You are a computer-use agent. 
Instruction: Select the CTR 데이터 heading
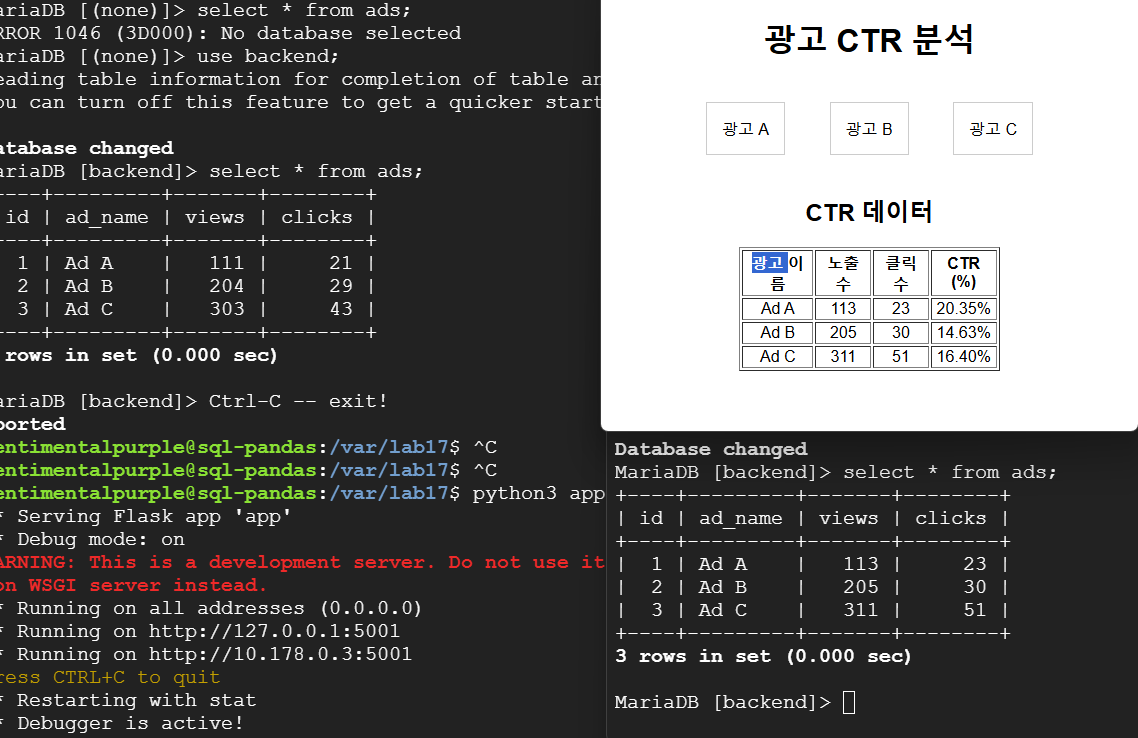point(869,212)
